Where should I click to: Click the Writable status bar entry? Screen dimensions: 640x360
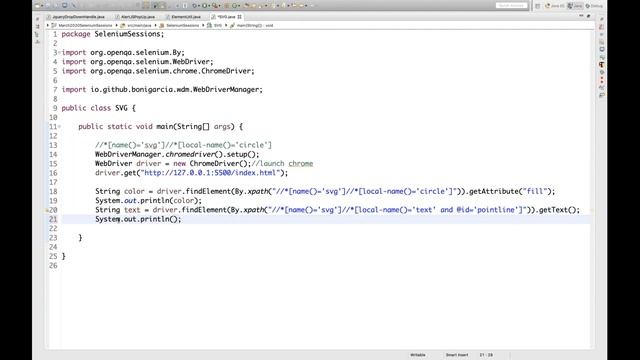418,355
